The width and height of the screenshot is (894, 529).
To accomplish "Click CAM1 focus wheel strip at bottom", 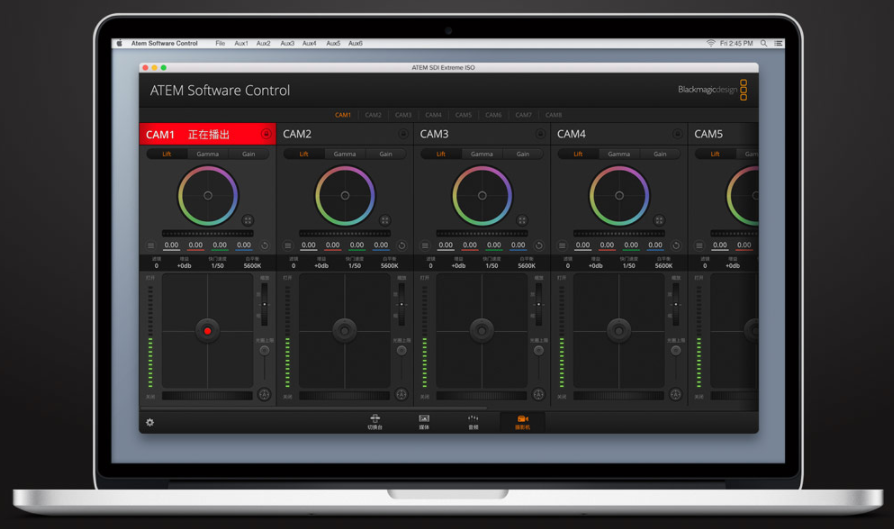I will tap(208, 395).
